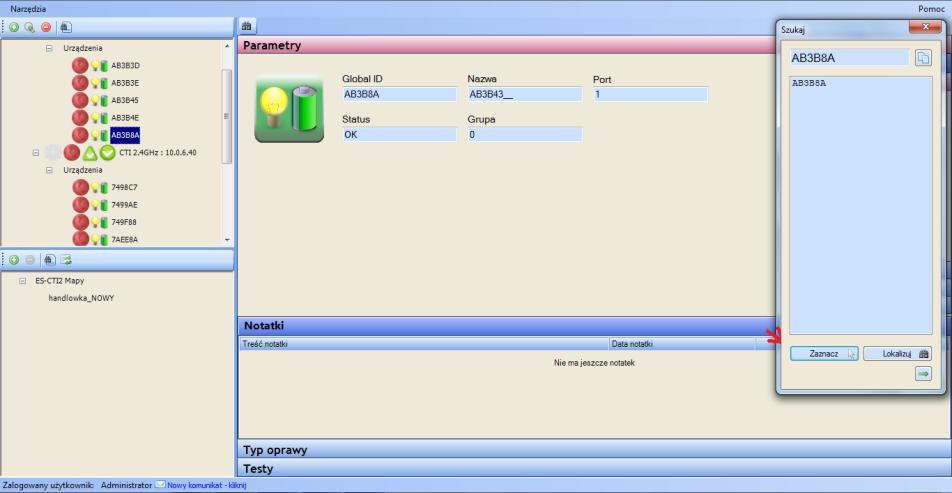Click the large lamp and battery device image
Viewport: 952px width, 493px height.
(x=289, y=109)
